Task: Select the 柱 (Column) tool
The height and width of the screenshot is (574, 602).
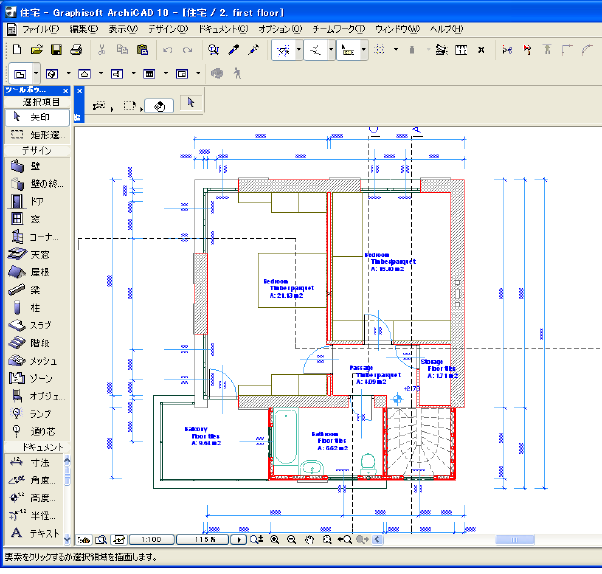Action: point(35,307)
